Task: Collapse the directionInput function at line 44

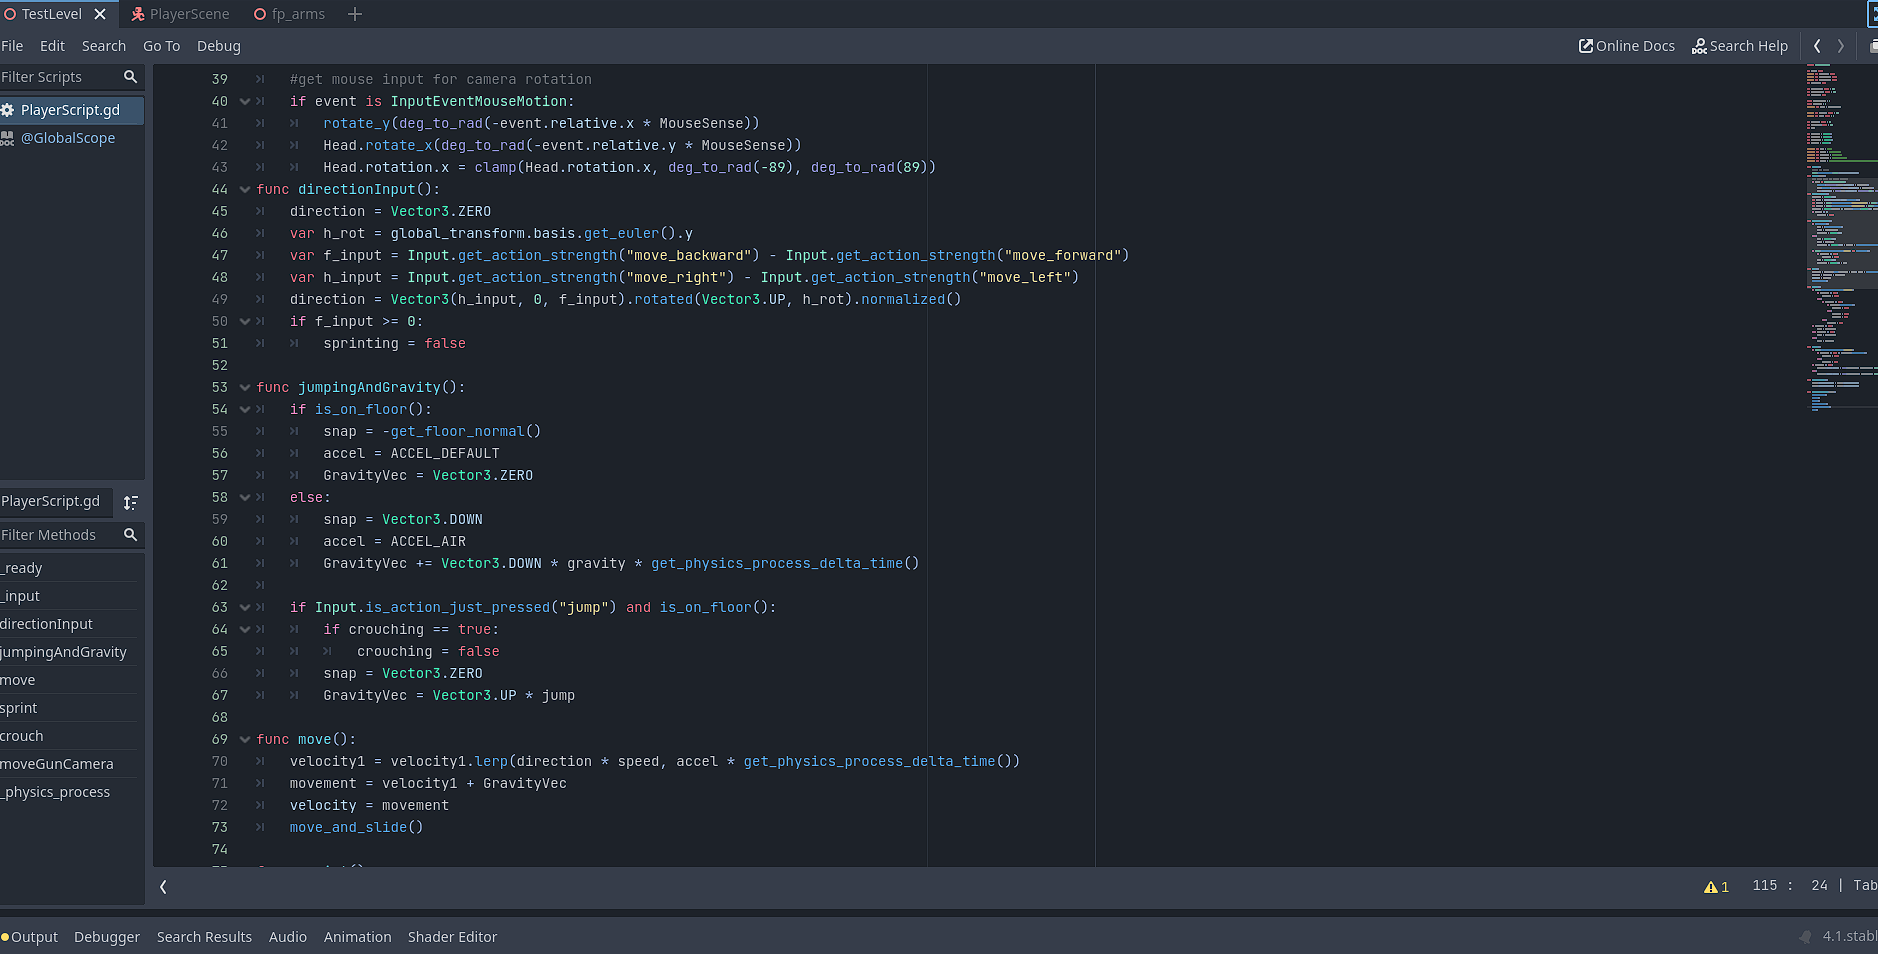Action: (245, 189)
